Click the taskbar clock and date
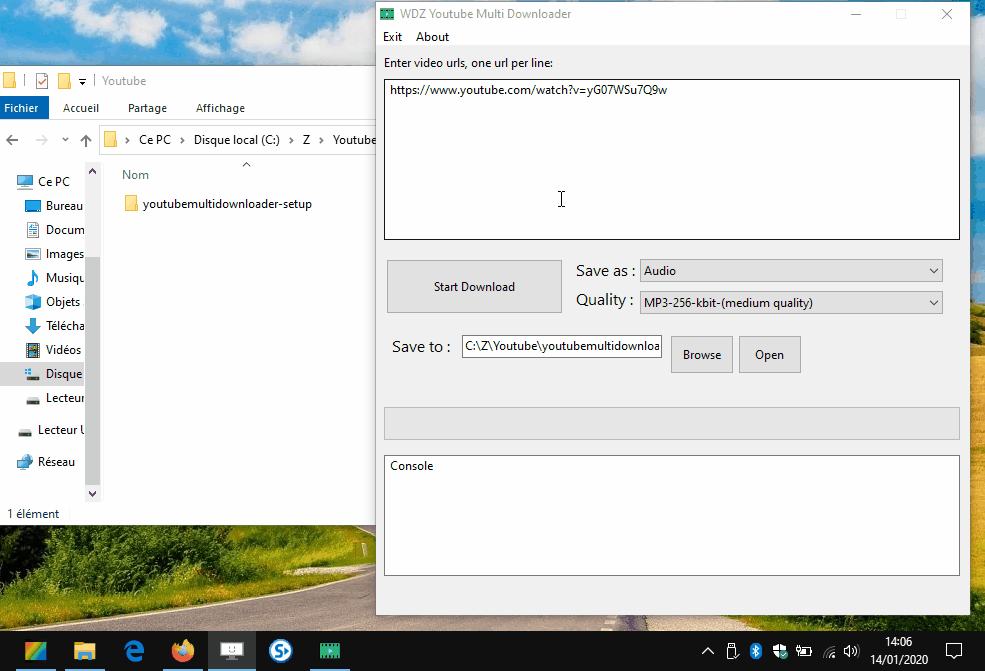The image size is (985, 671). pyautogui.click(x=899, y=651)
